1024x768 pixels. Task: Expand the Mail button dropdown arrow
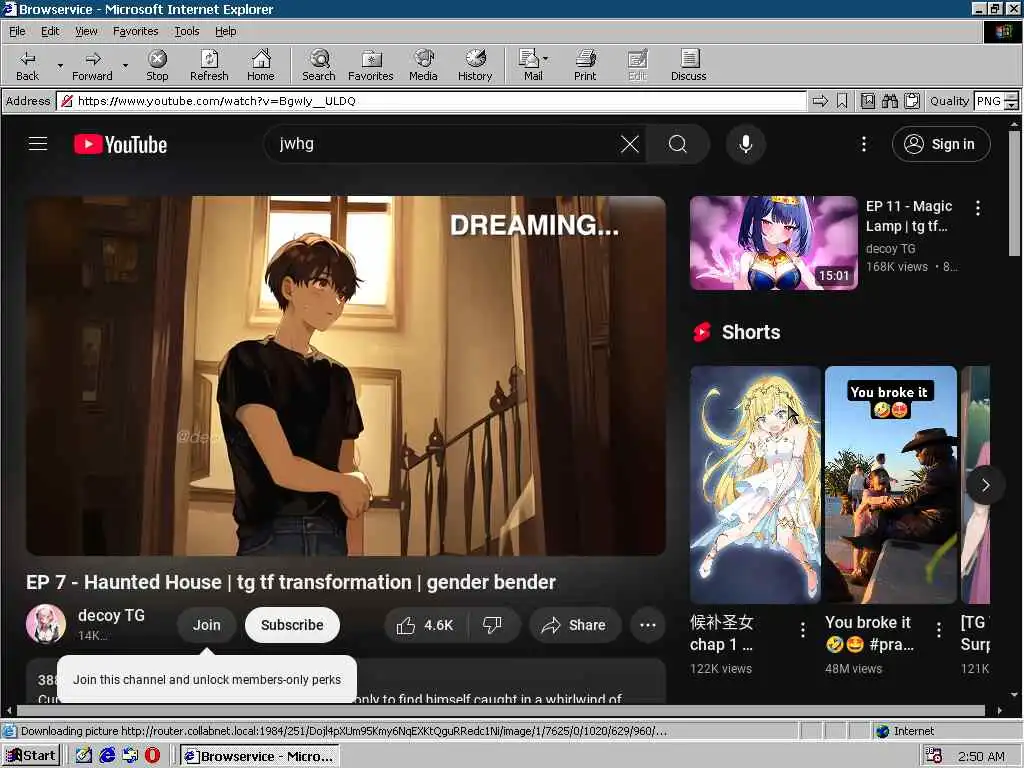click(x=545, y=59)
